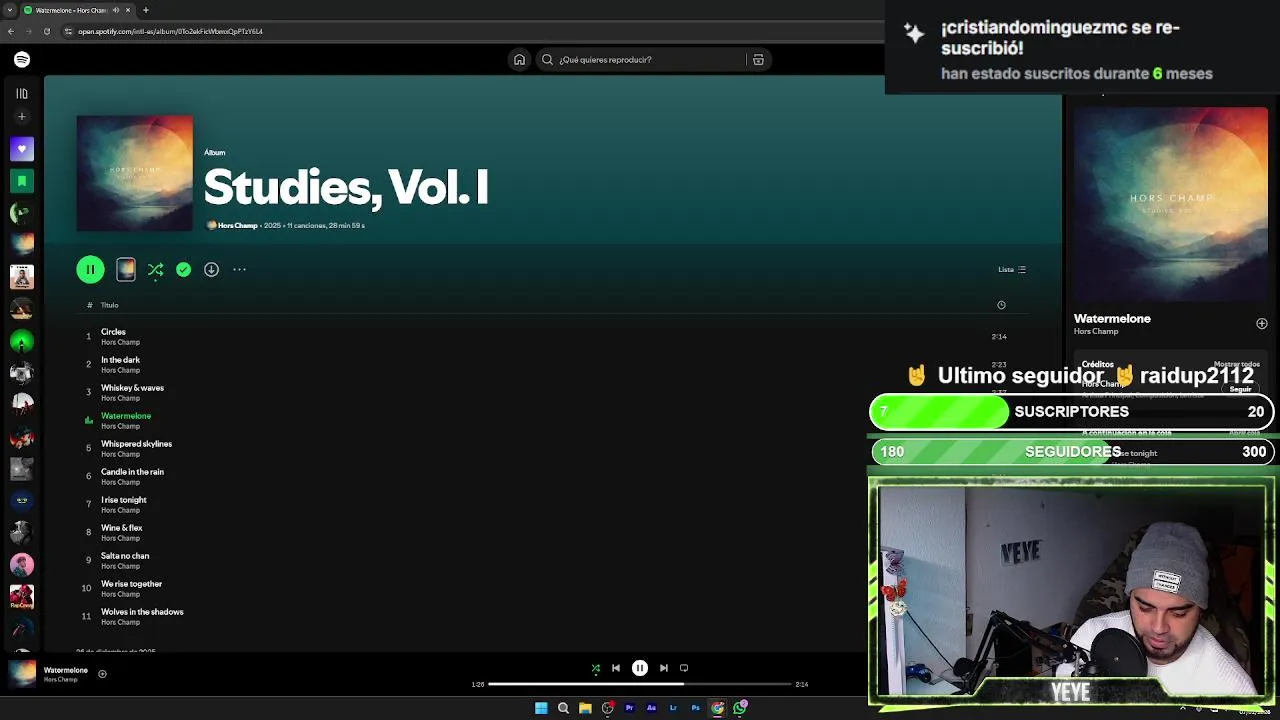Open a new browser tab
1280x720 pixels.
pos(146,10)
